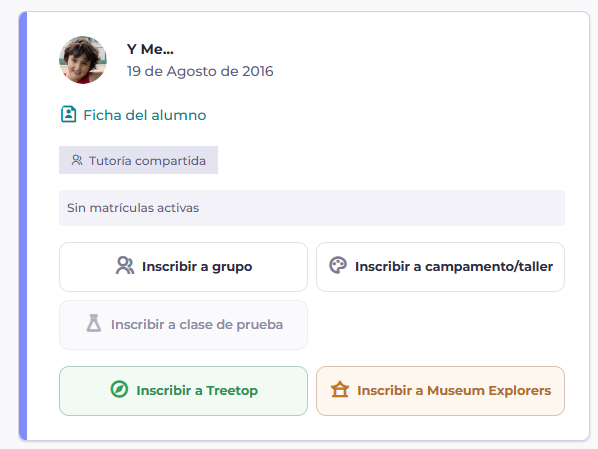Click Inscribir a clase de prueba

(183, 325)
